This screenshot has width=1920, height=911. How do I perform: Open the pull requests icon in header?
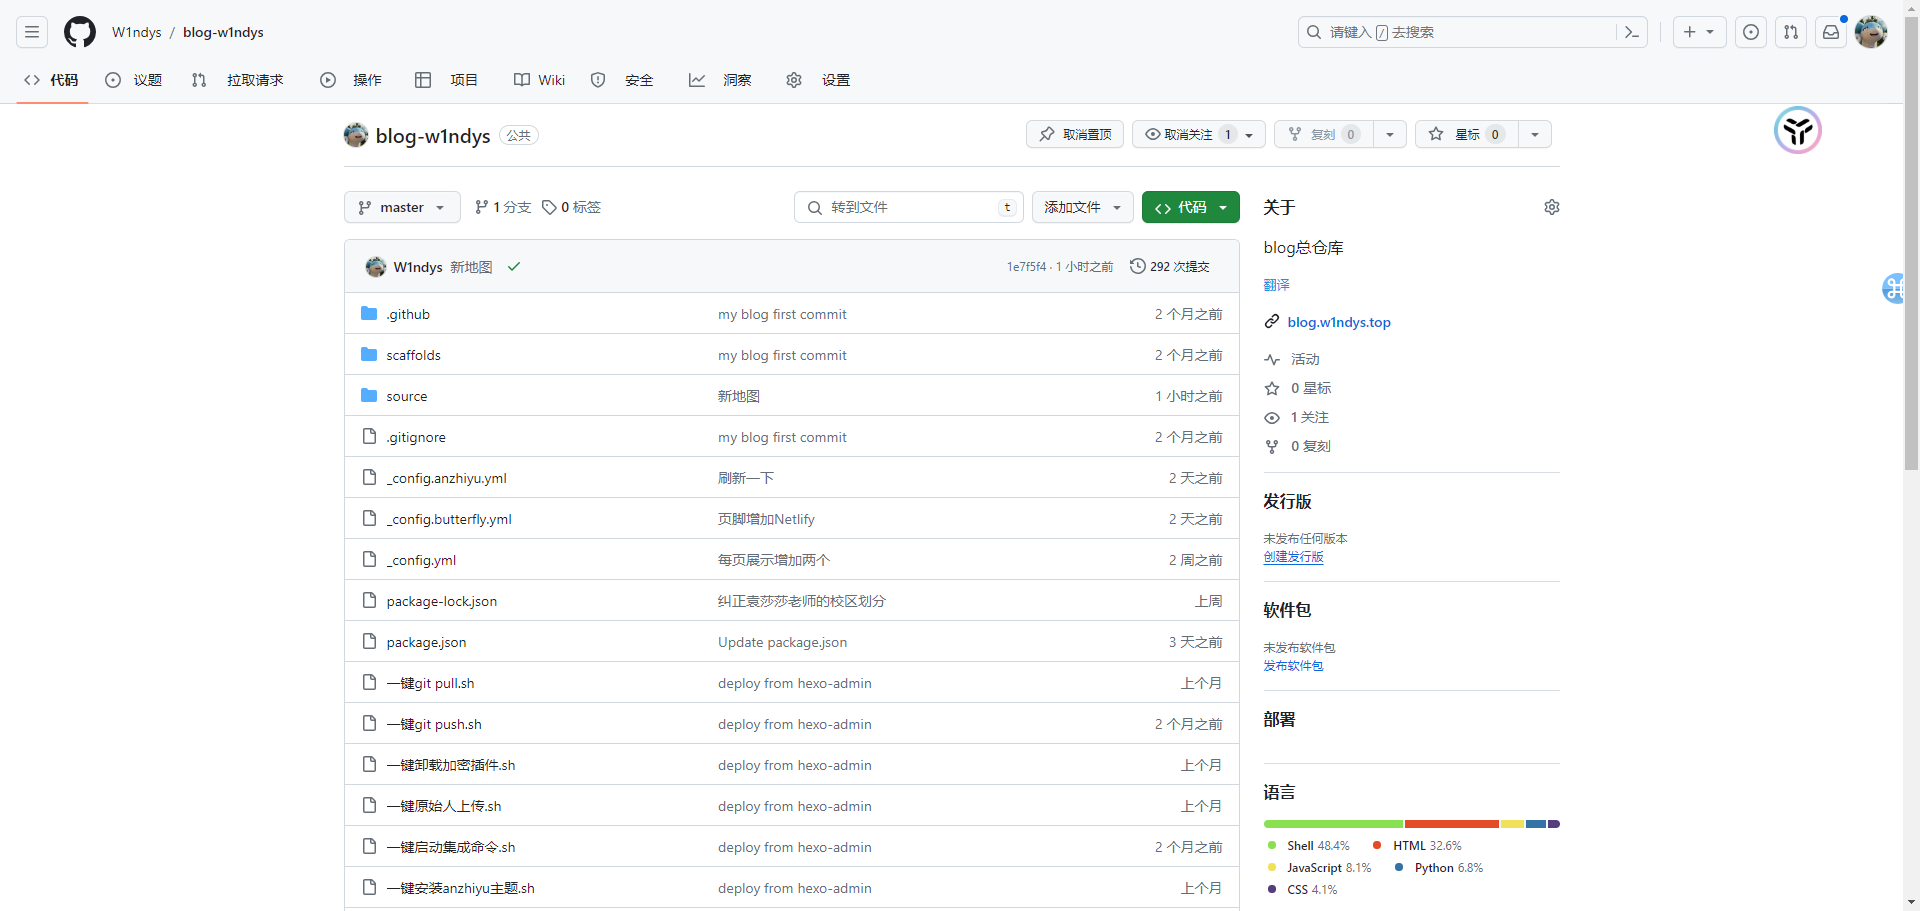point(1790,32)
